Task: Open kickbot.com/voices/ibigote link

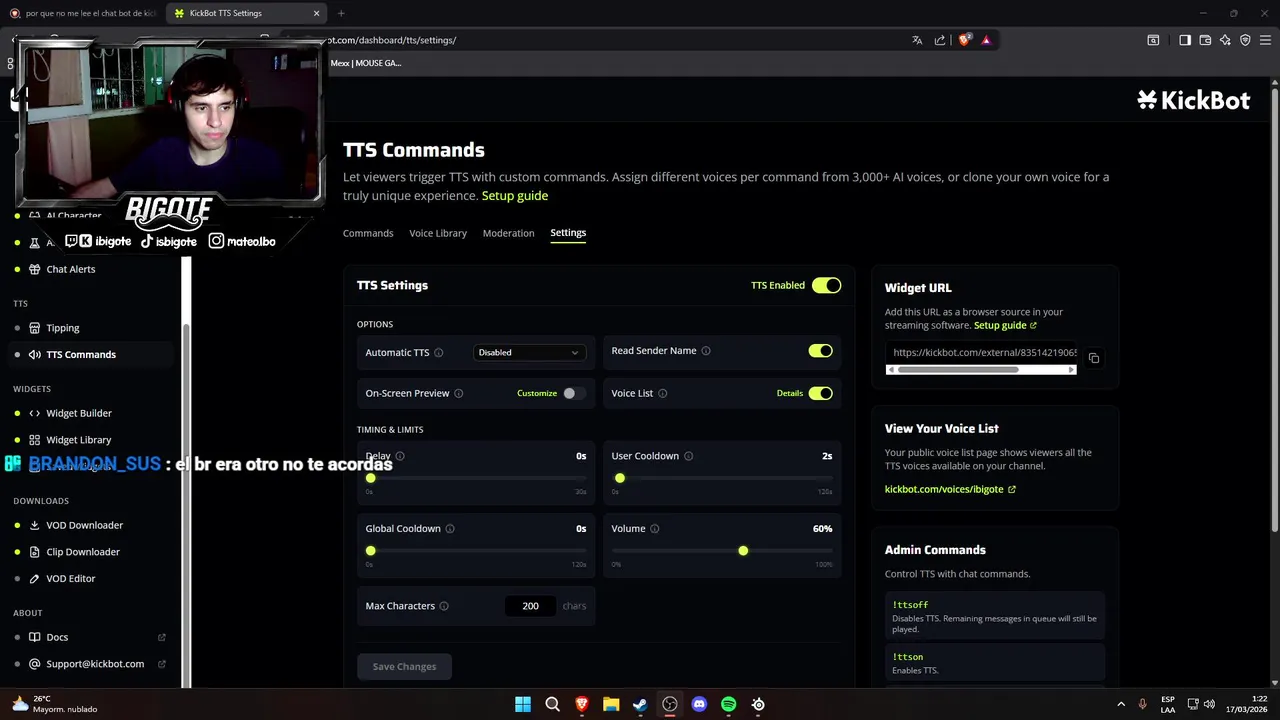Action: pyautogui.click(x=949, y=489)
